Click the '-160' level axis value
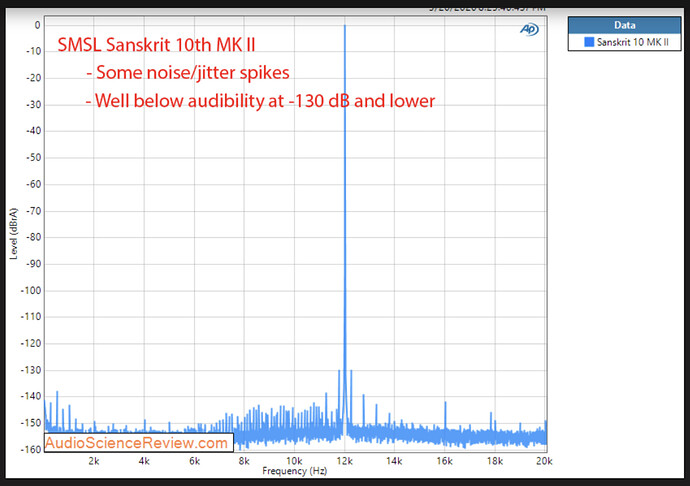Screen dimensions: 690x486 31,449
